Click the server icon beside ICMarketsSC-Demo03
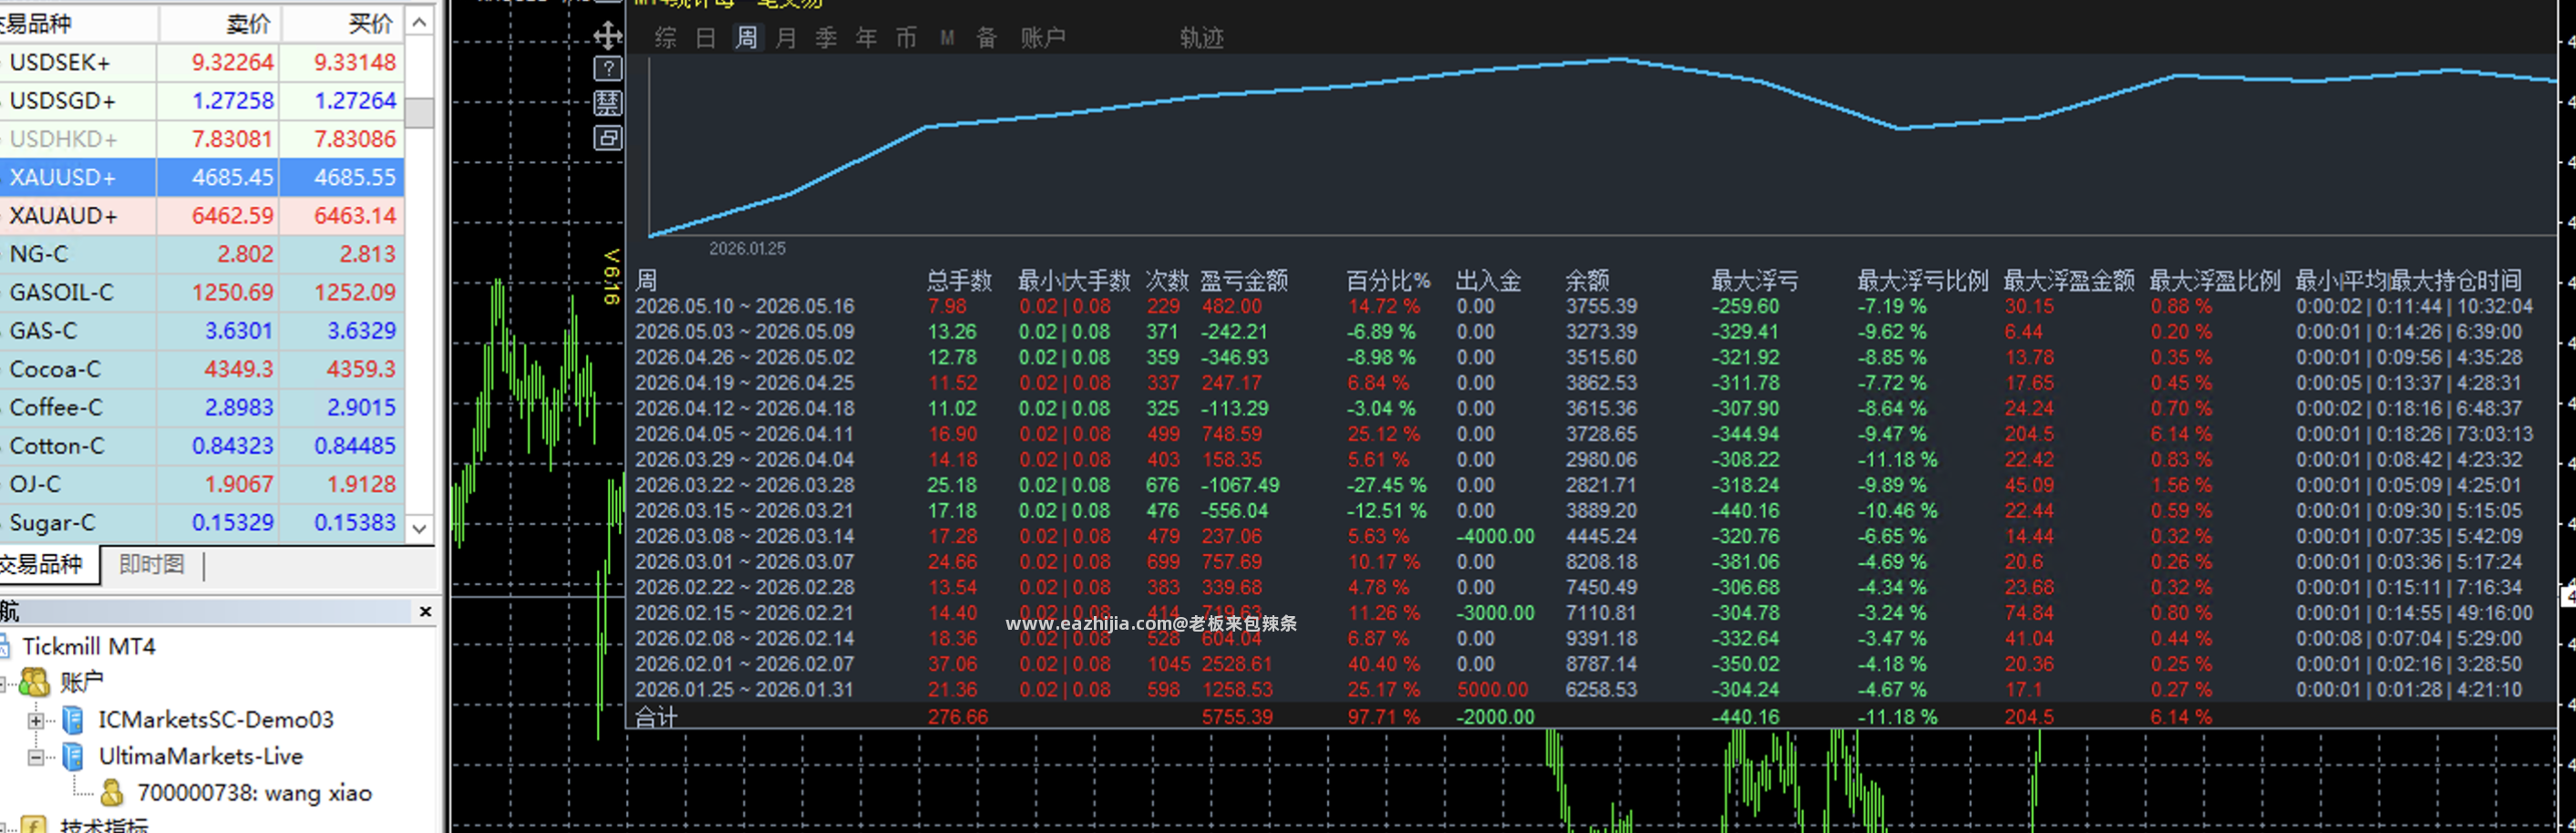This screenshot has height=833, width=2576. coord(73,719)
